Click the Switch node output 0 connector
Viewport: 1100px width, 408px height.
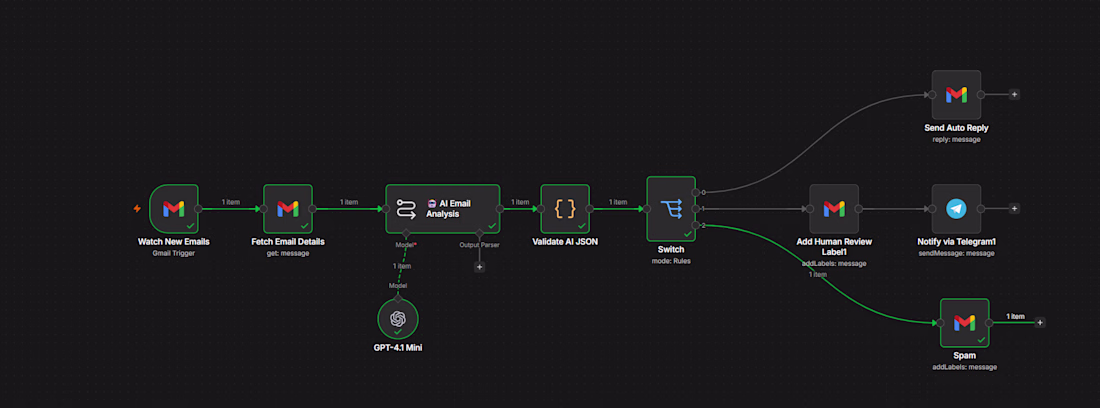point(695,192)
